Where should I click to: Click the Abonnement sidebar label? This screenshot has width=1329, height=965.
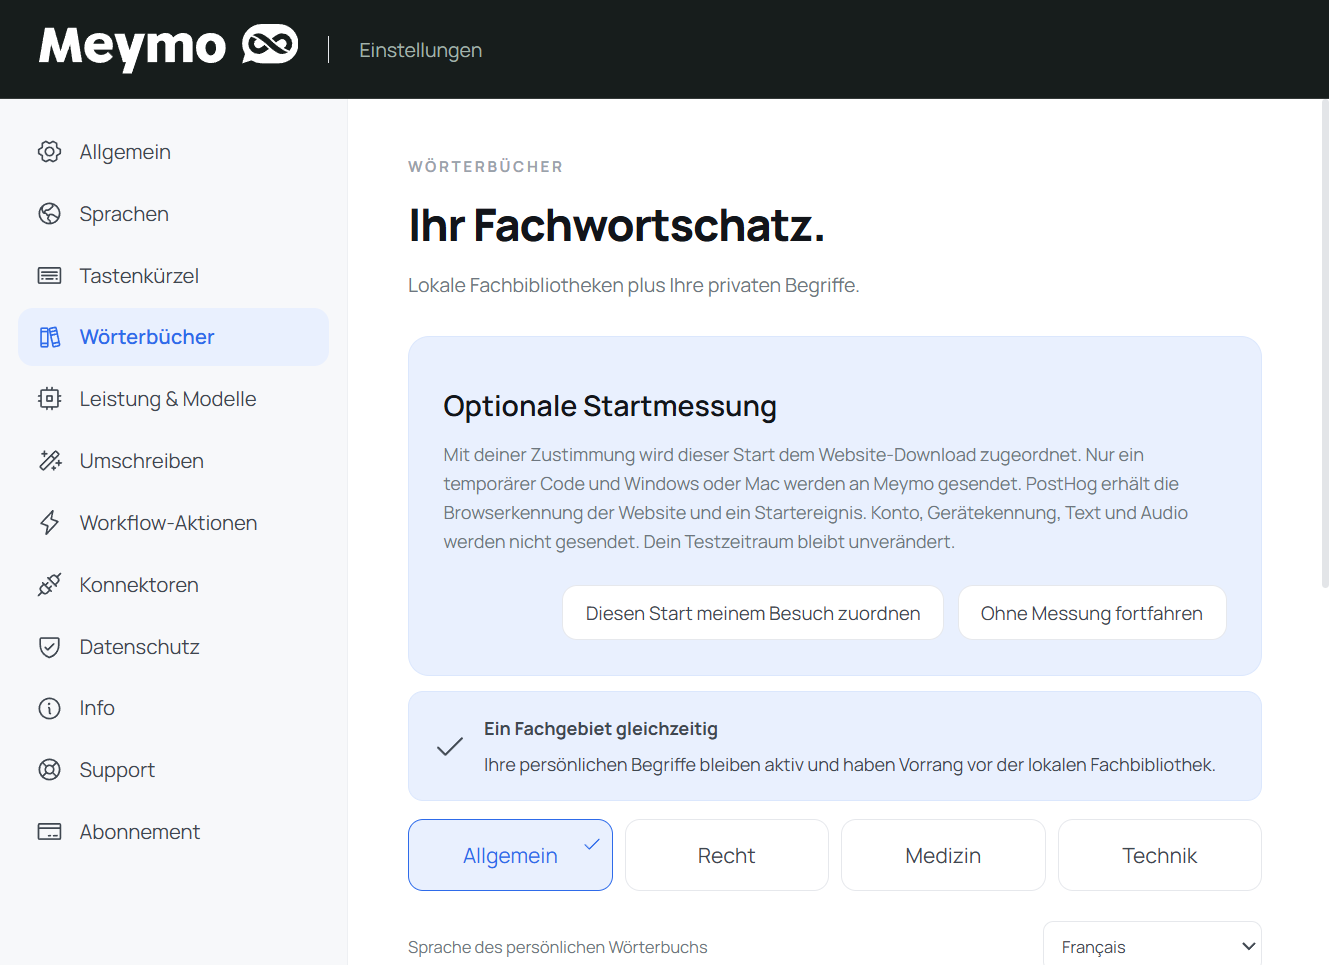coord(140,832)
